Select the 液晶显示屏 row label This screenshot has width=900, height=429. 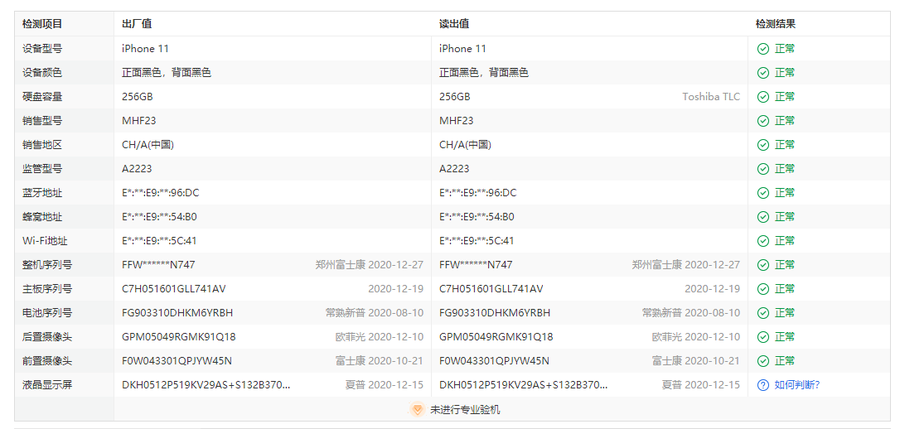point(47,385)
